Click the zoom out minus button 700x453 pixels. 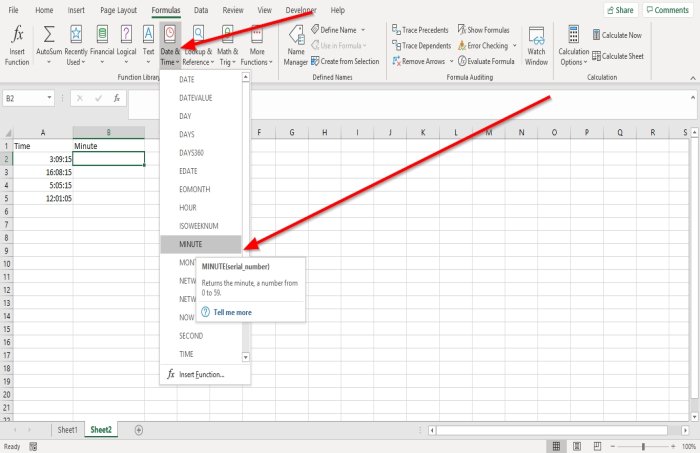point(613,446)
